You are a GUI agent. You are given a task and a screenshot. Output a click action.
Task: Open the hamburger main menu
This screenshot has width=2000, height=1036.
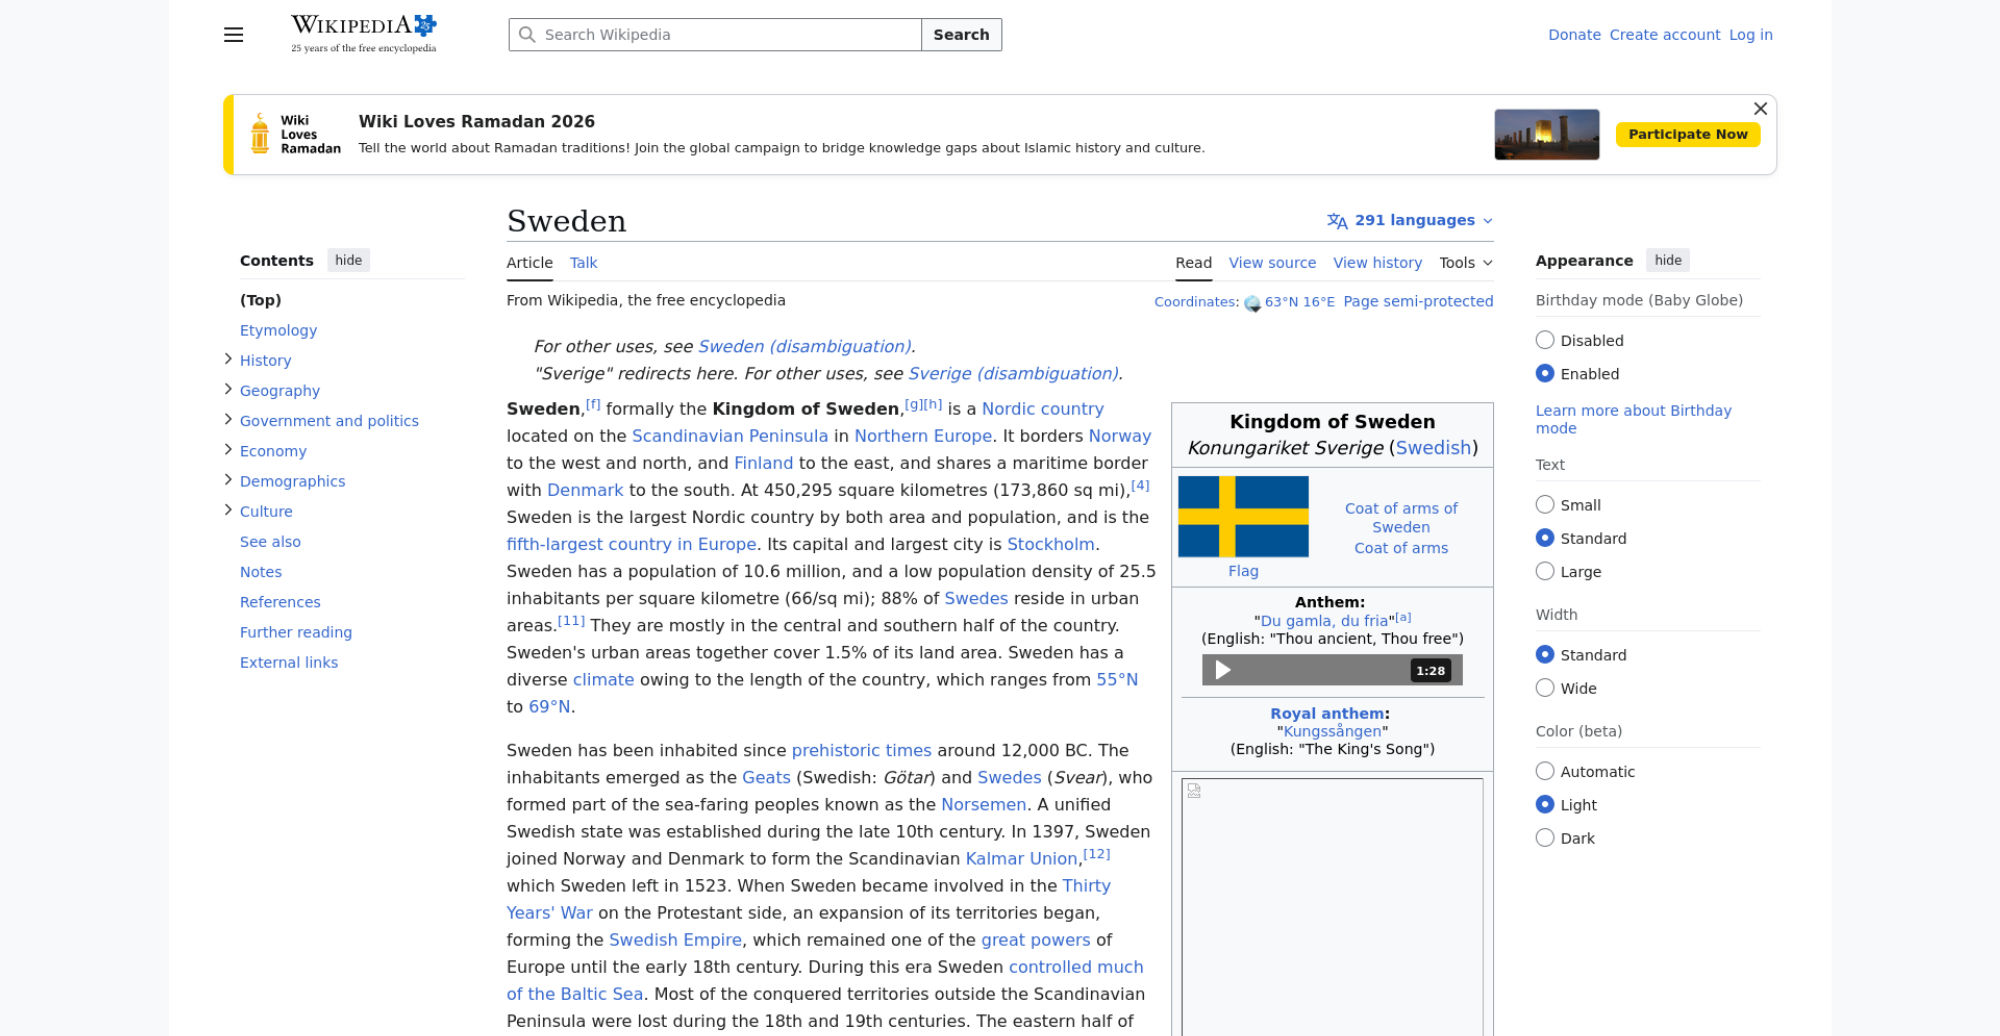tap(233, 35)
